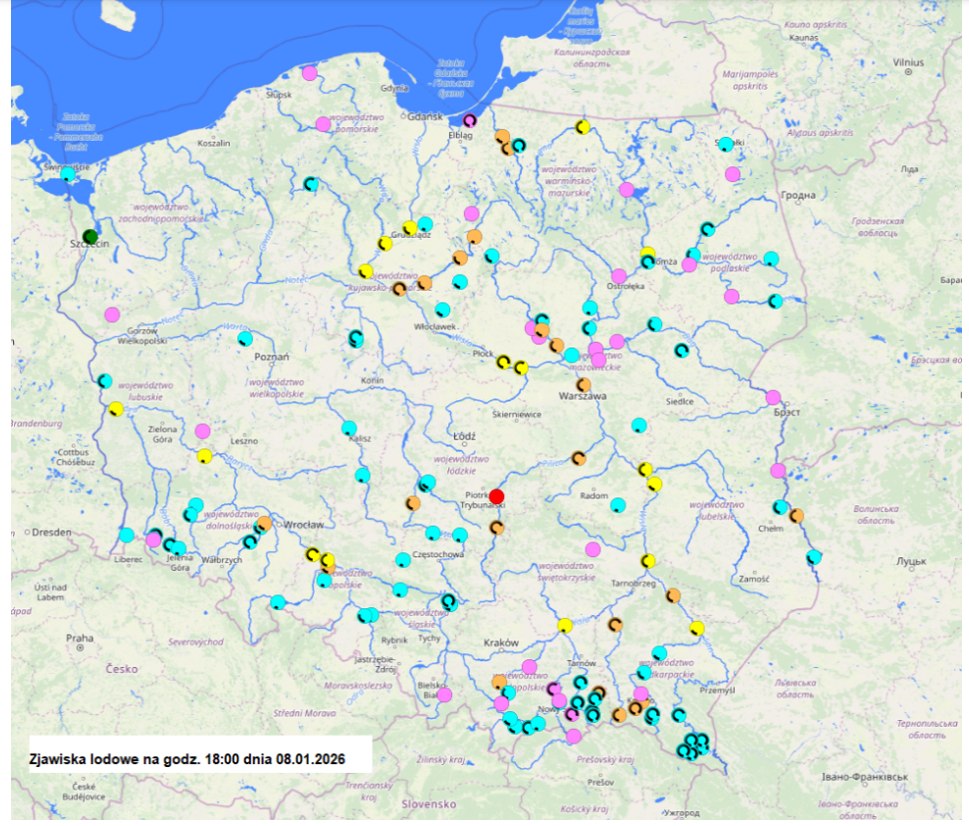Select the dark green marker at Szczecin
Image resolution: width=969 pixels, height=826 pixels.
coord(91,237)
